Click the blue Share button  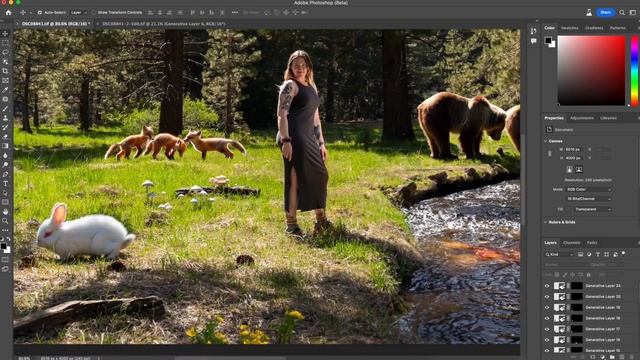pyautogui.click(x=605, y=13)
